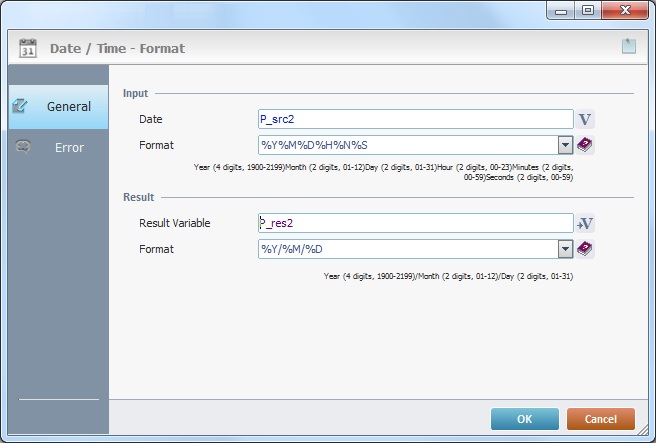Close the dialog with the red X
This screenshot has width=656, height=443.
pos(625,10)
